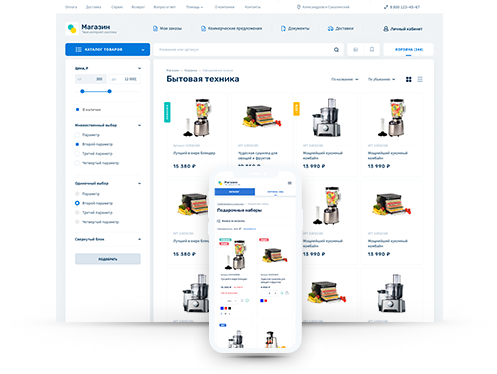
Task: Open the Личный кабинет user icon
Action: (386, 29)
